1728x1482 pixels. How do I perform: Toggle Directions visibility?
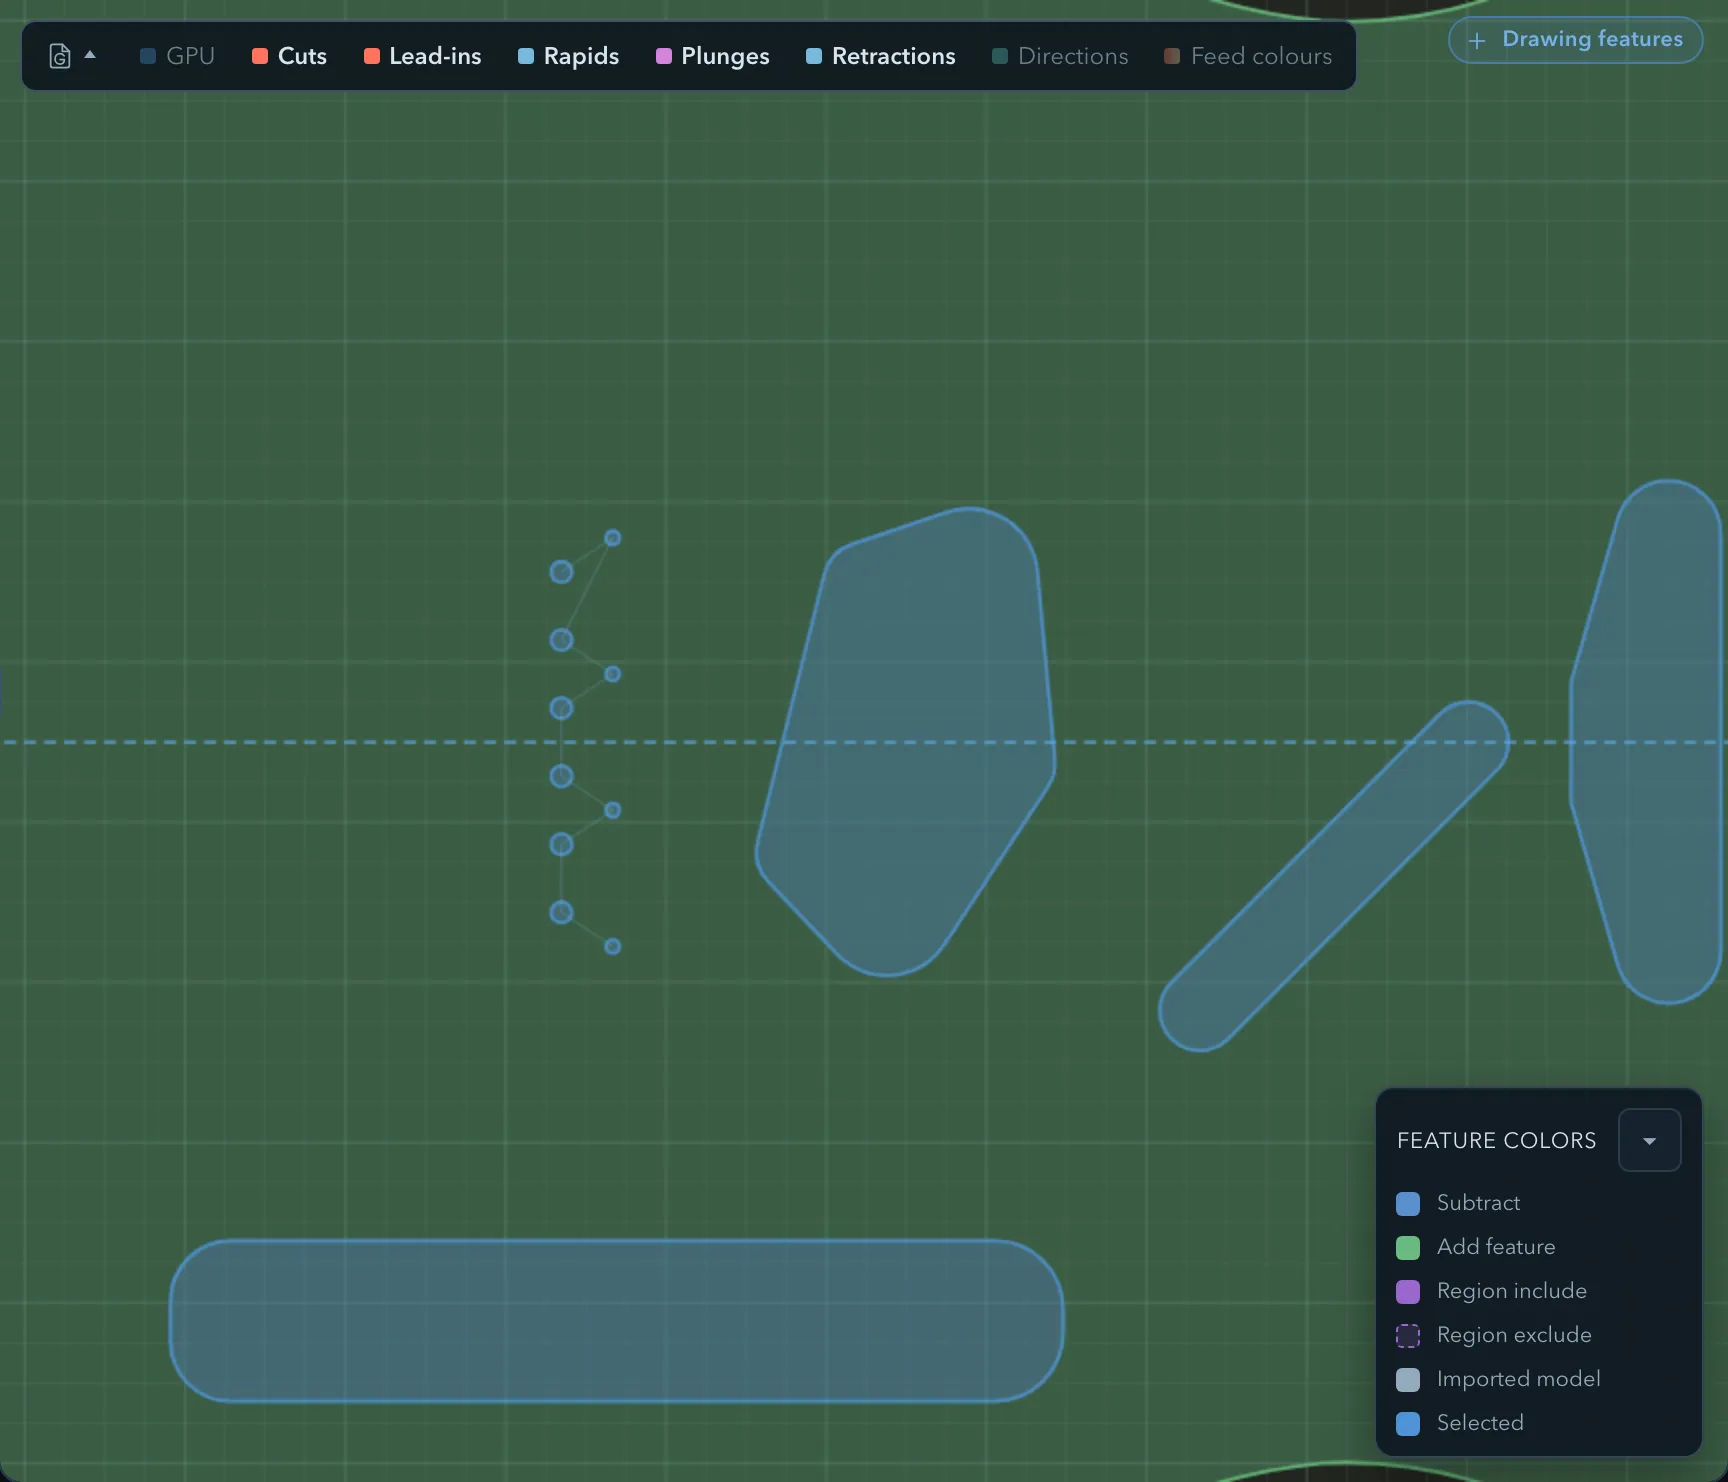coord(1060,56)
